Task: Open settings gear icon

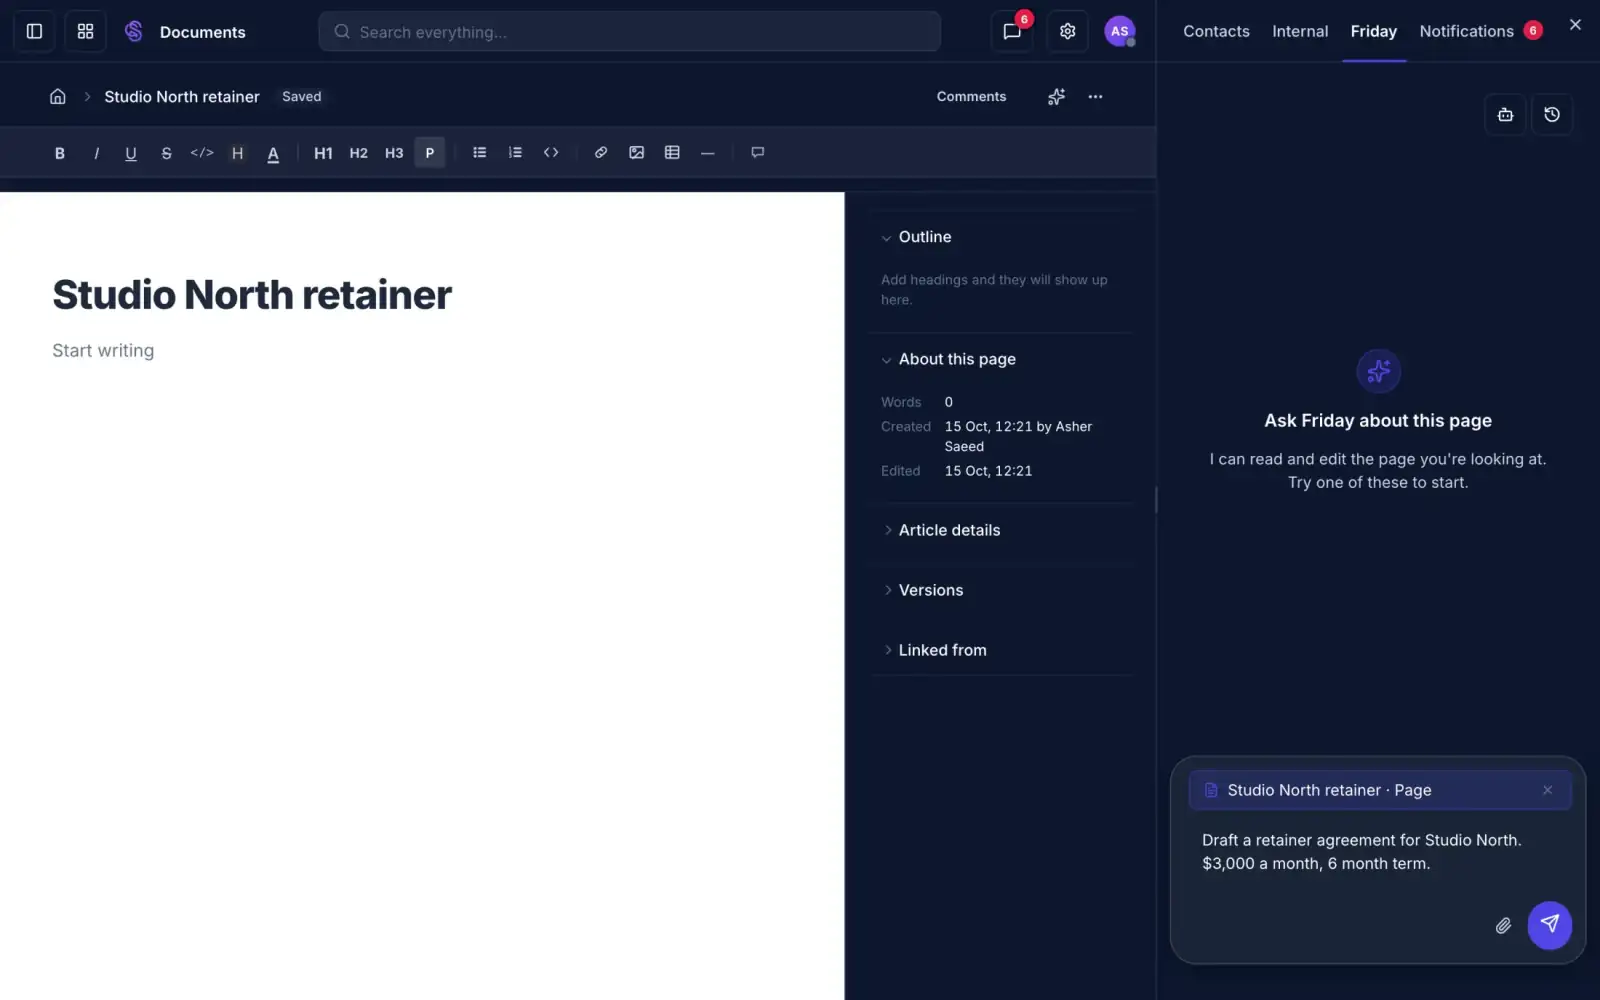Action: 1067,31
